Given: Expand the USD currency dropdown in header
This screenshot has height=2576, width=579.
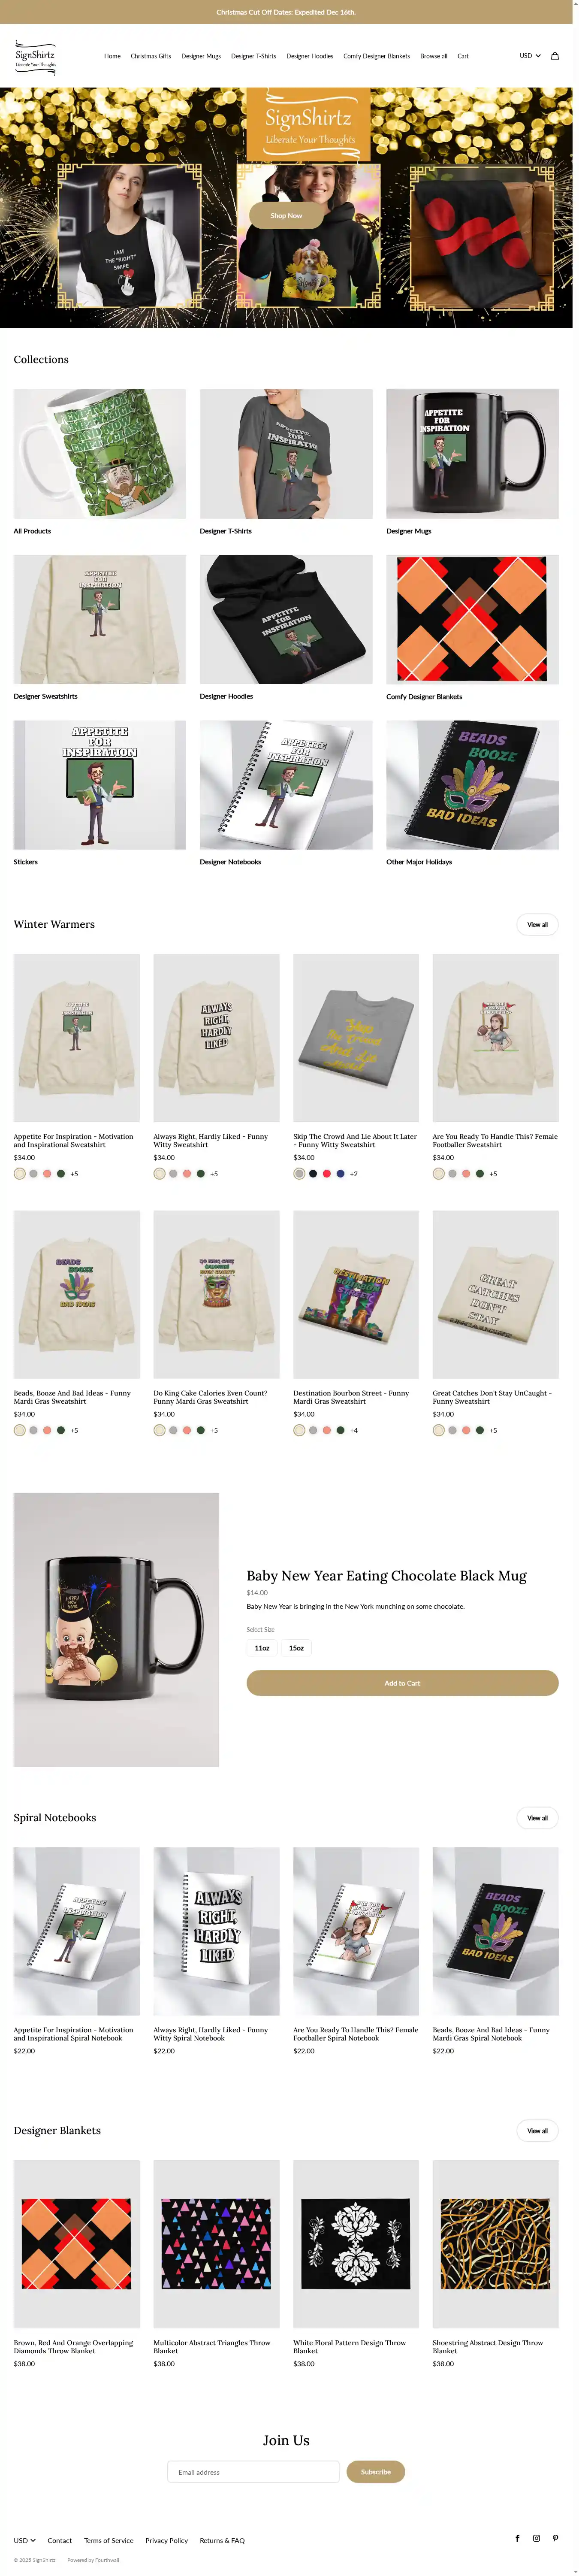Looking at the screenshot, I should [530, 56].
